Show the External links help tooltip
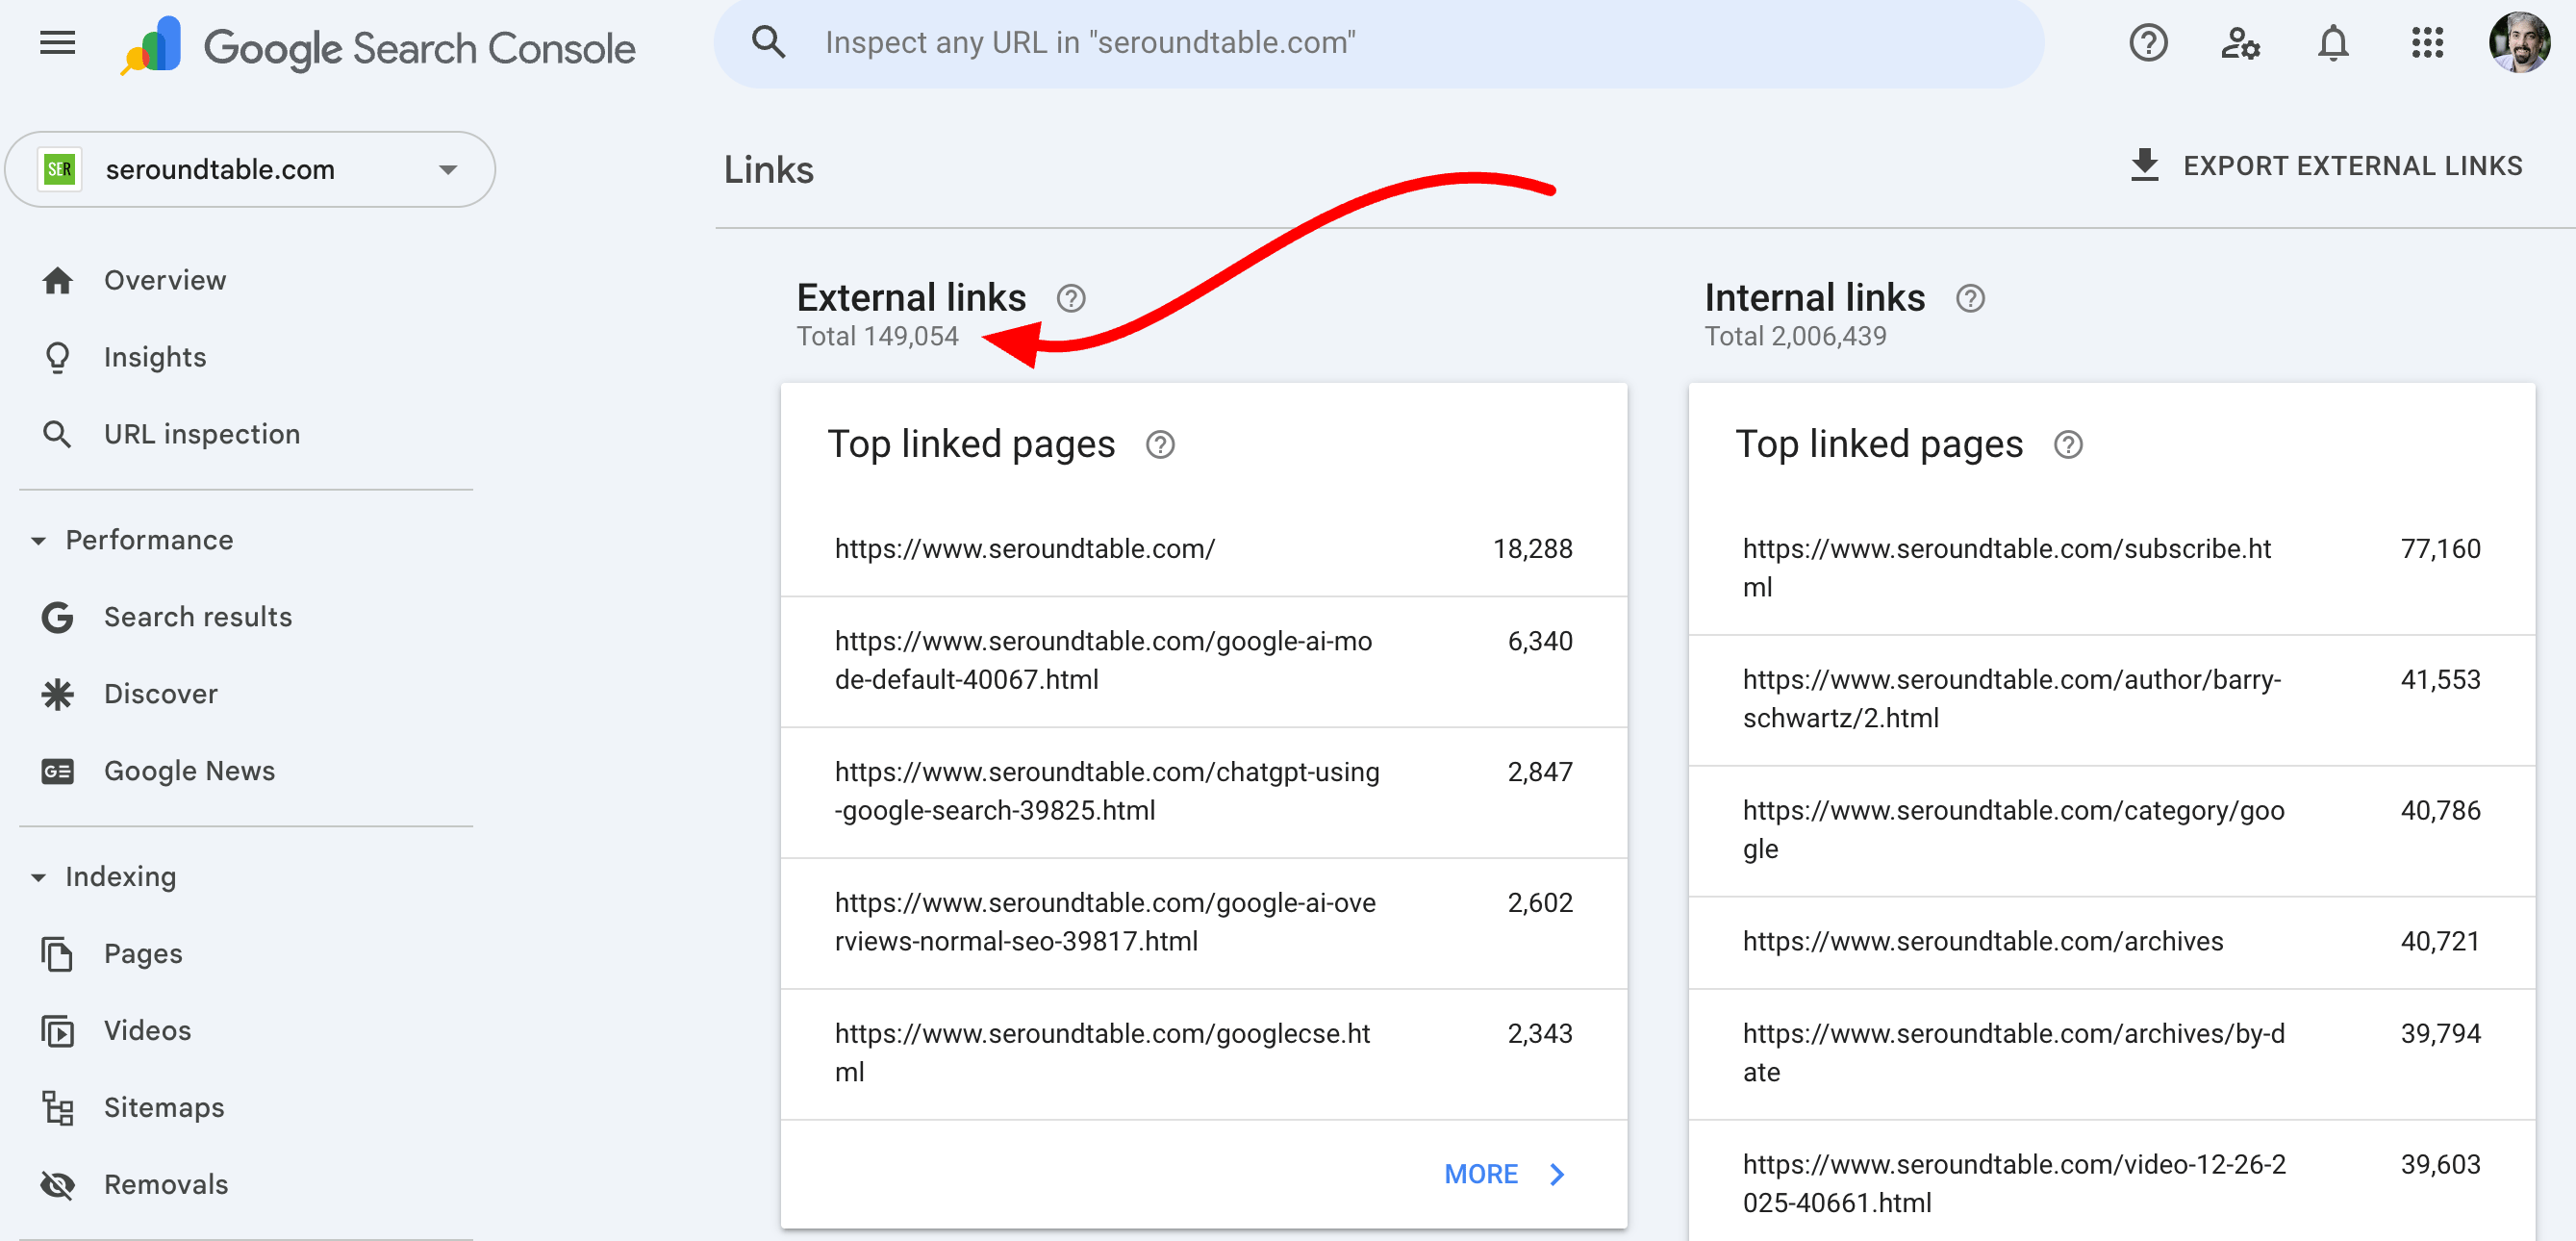 (x=1070, y=297)
